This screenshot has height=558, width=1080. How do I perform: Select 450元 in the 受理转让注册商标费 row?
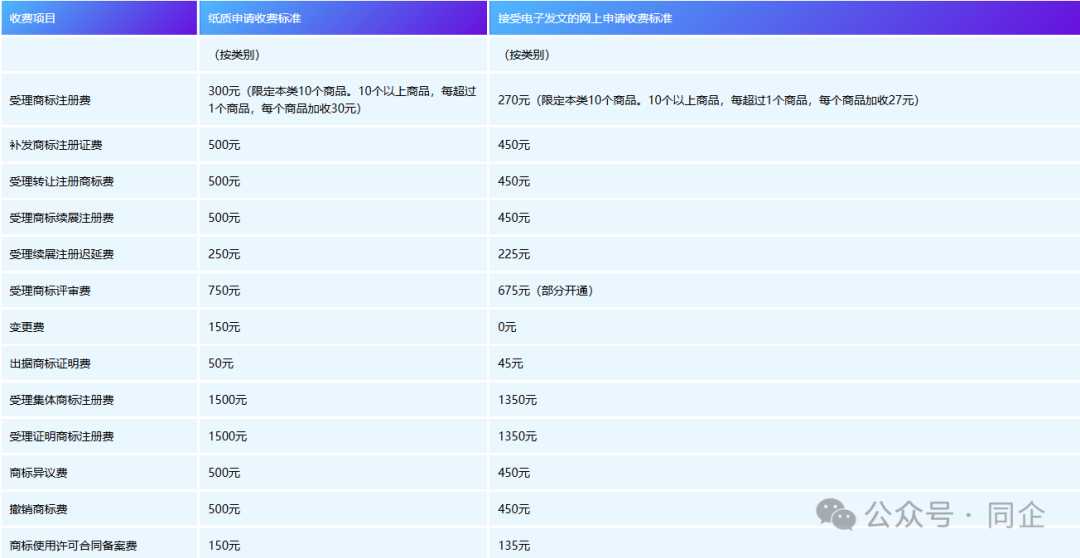pyautogui.click(x=515, y=182)
